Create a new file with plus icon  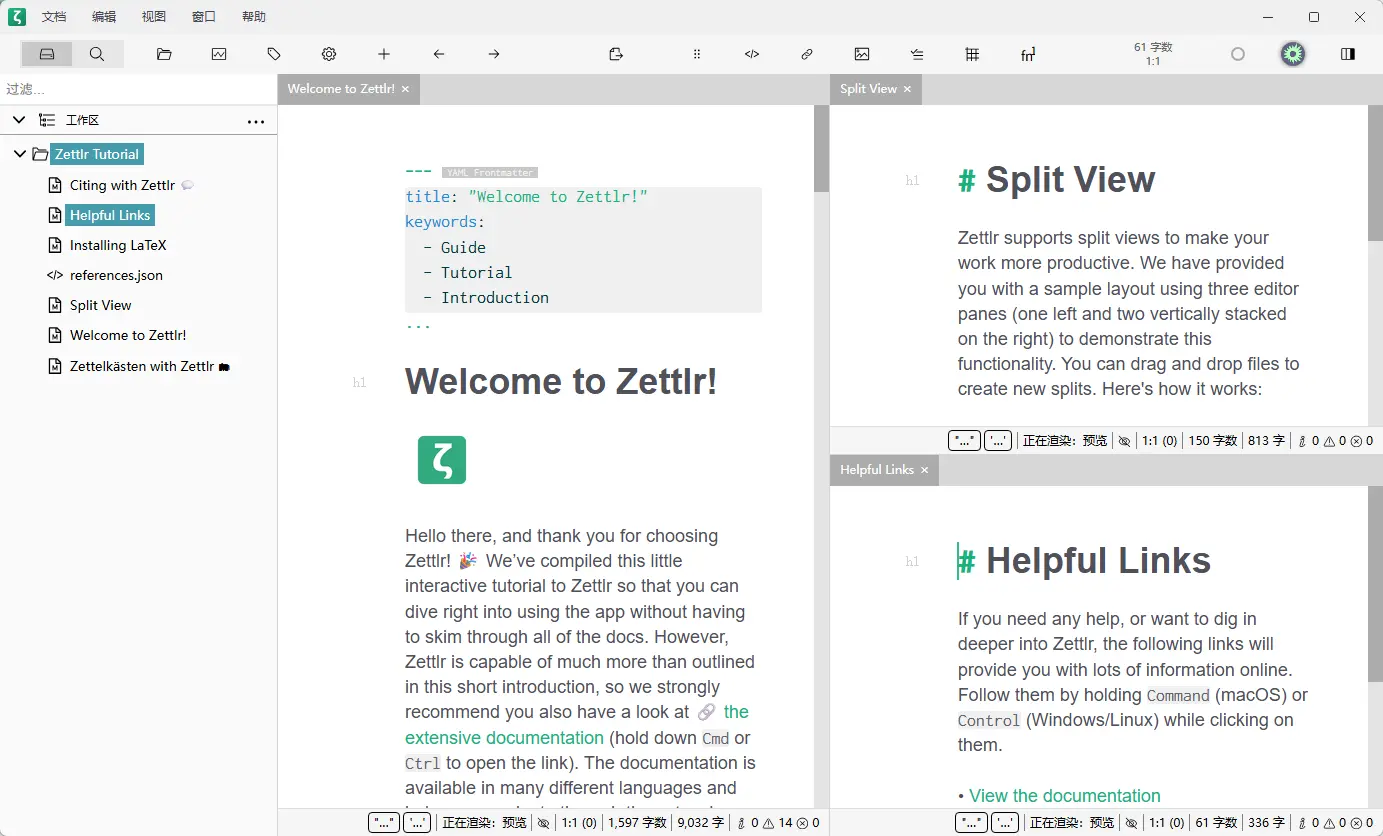(x=384, y=54)
